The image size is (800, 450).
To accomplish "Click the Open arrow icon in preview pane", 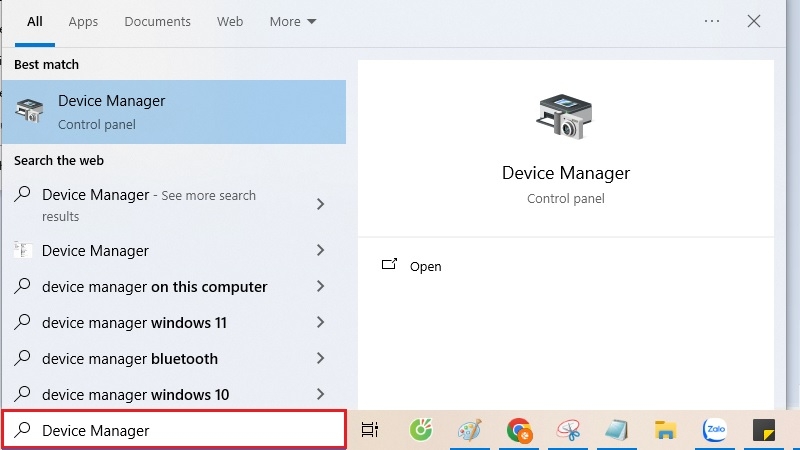I will tap(389, 264).
